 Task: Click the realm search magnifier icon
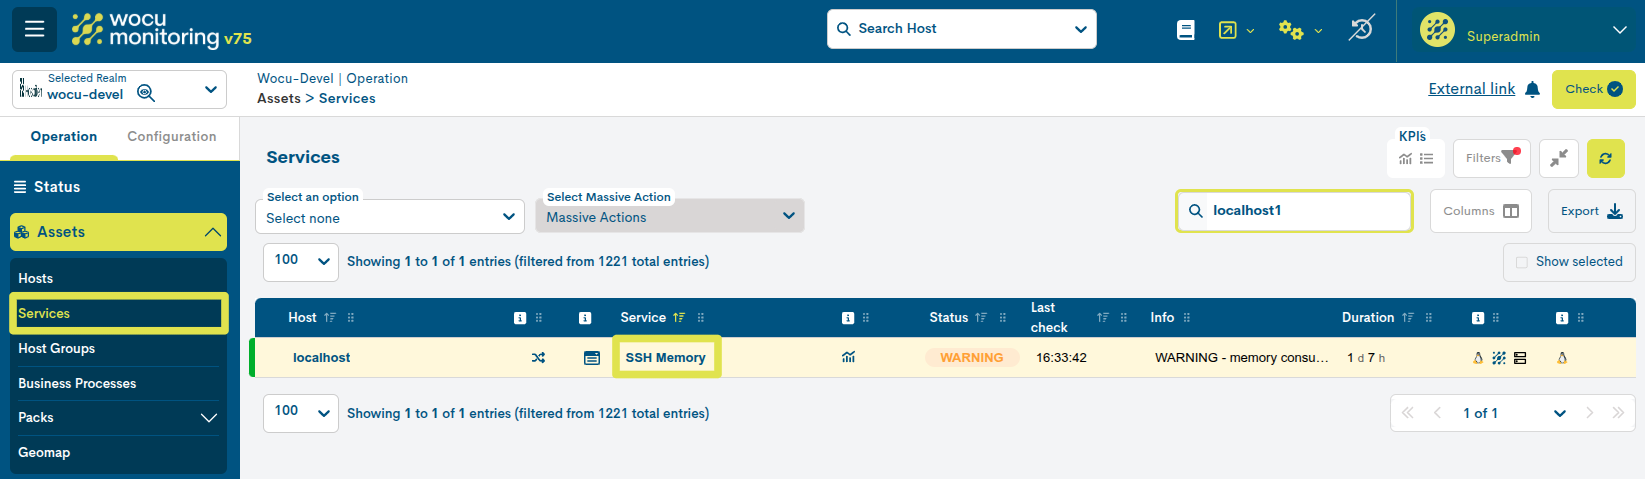pyautogui.click(x=146, y=93)
